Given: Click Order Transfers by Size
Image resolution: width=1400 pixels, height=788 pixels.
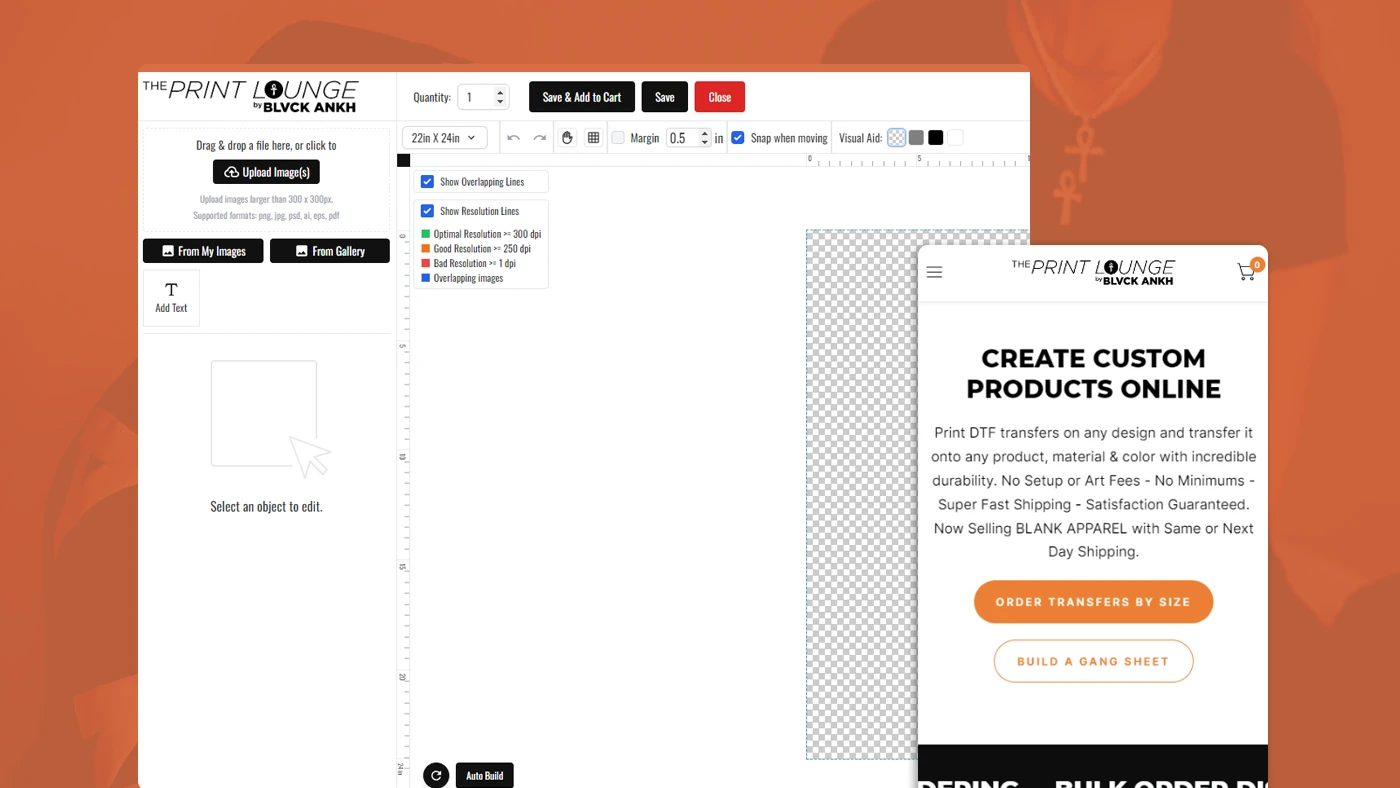Looking at the screenshot, I should point(1093,602).
